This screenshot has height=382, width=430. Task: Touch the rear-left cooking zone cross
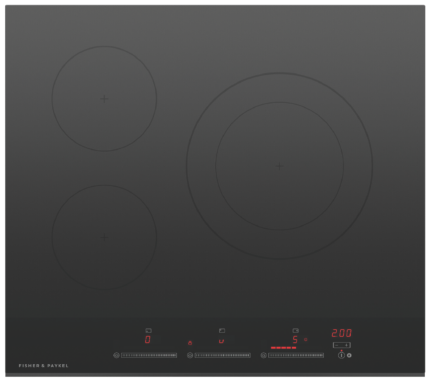point(104,99)
